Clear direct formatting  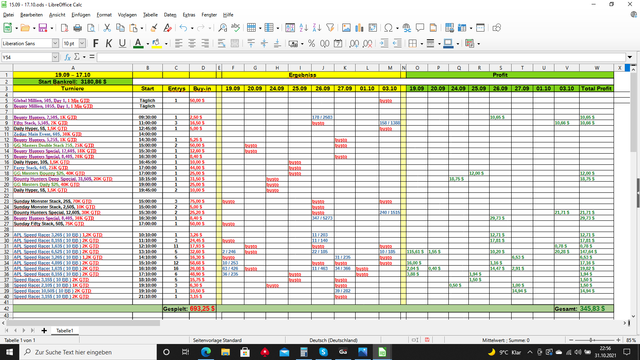tap(167, 28)
